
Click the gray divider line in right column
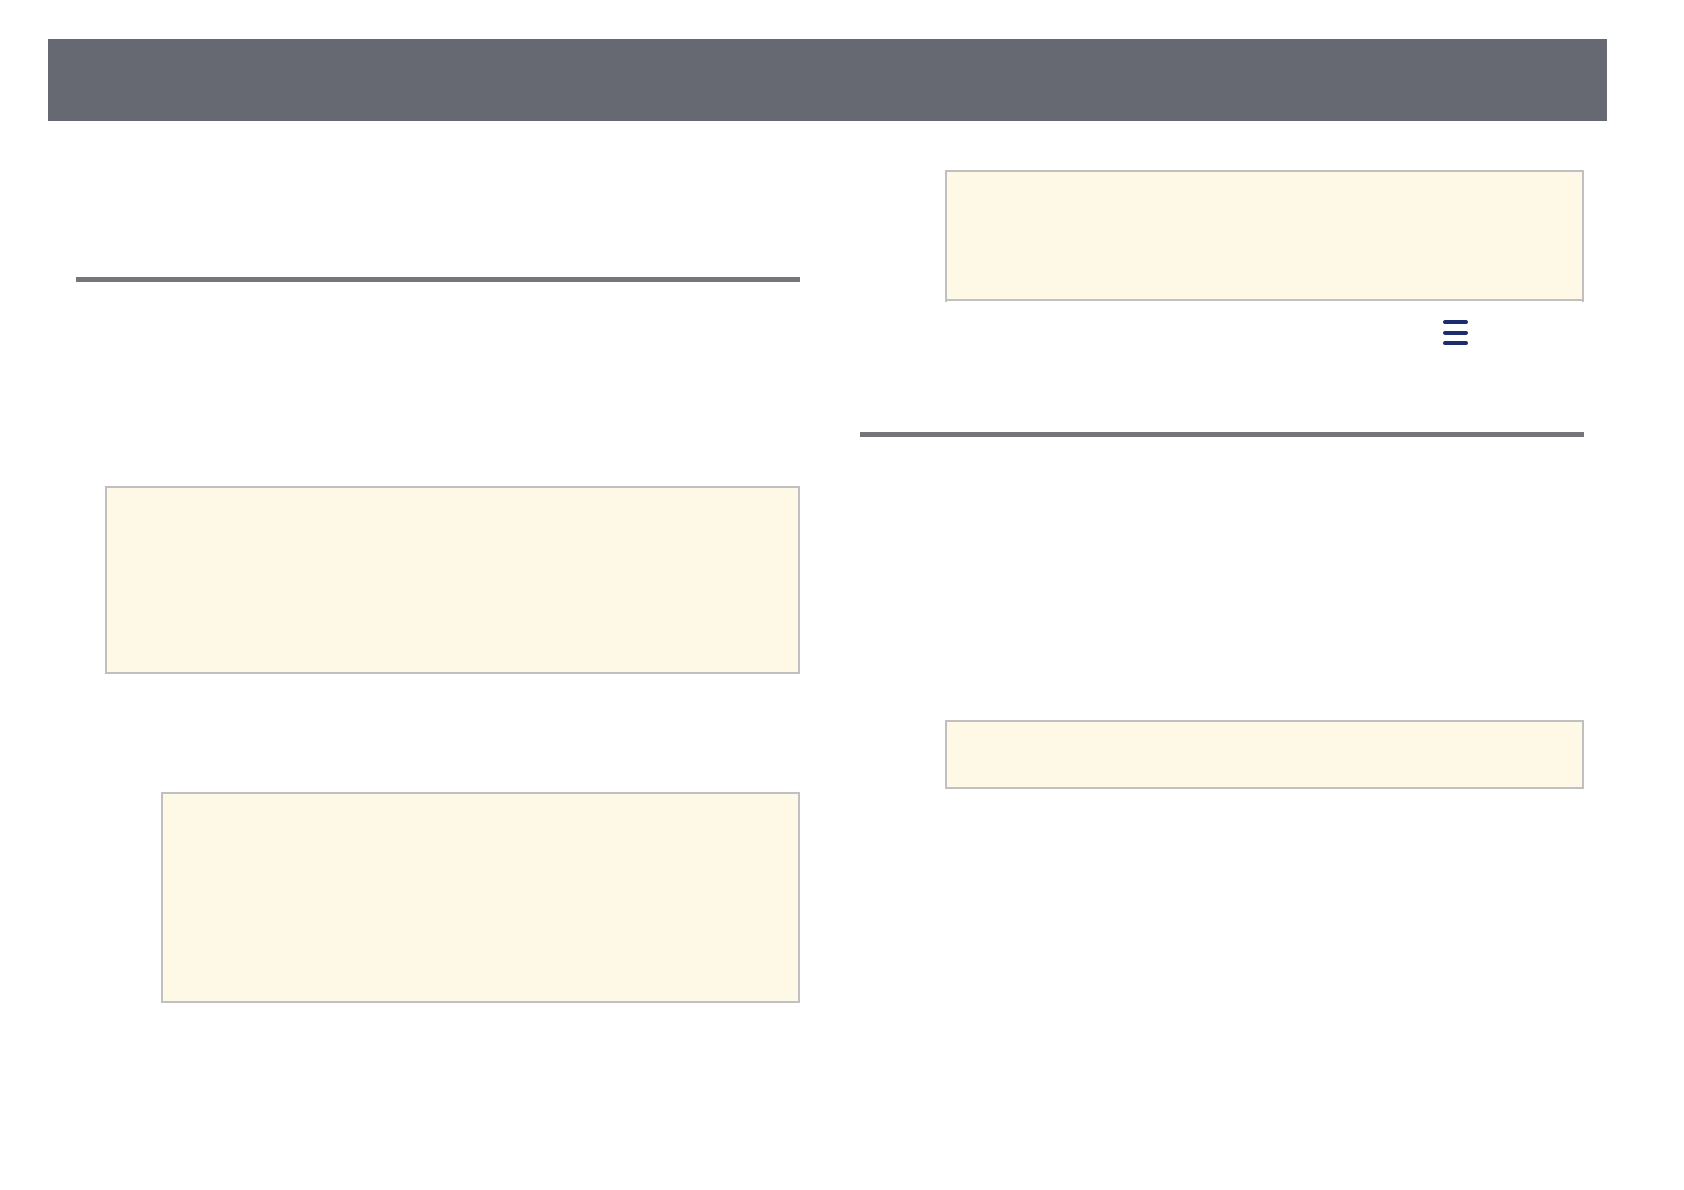[1221, 434]
